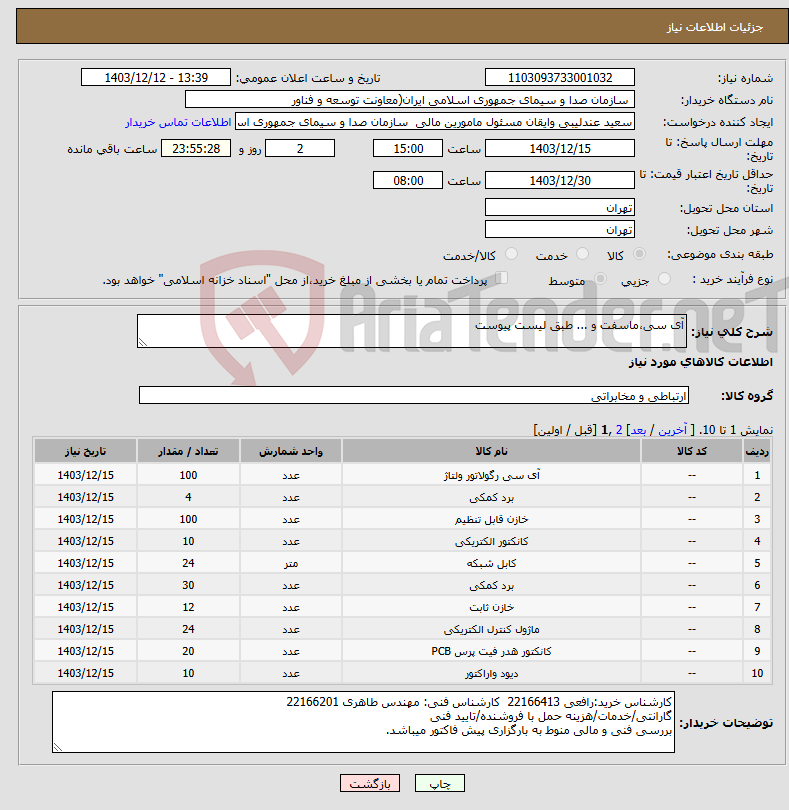Click the چاپ print button

click(x=440, y=783)
